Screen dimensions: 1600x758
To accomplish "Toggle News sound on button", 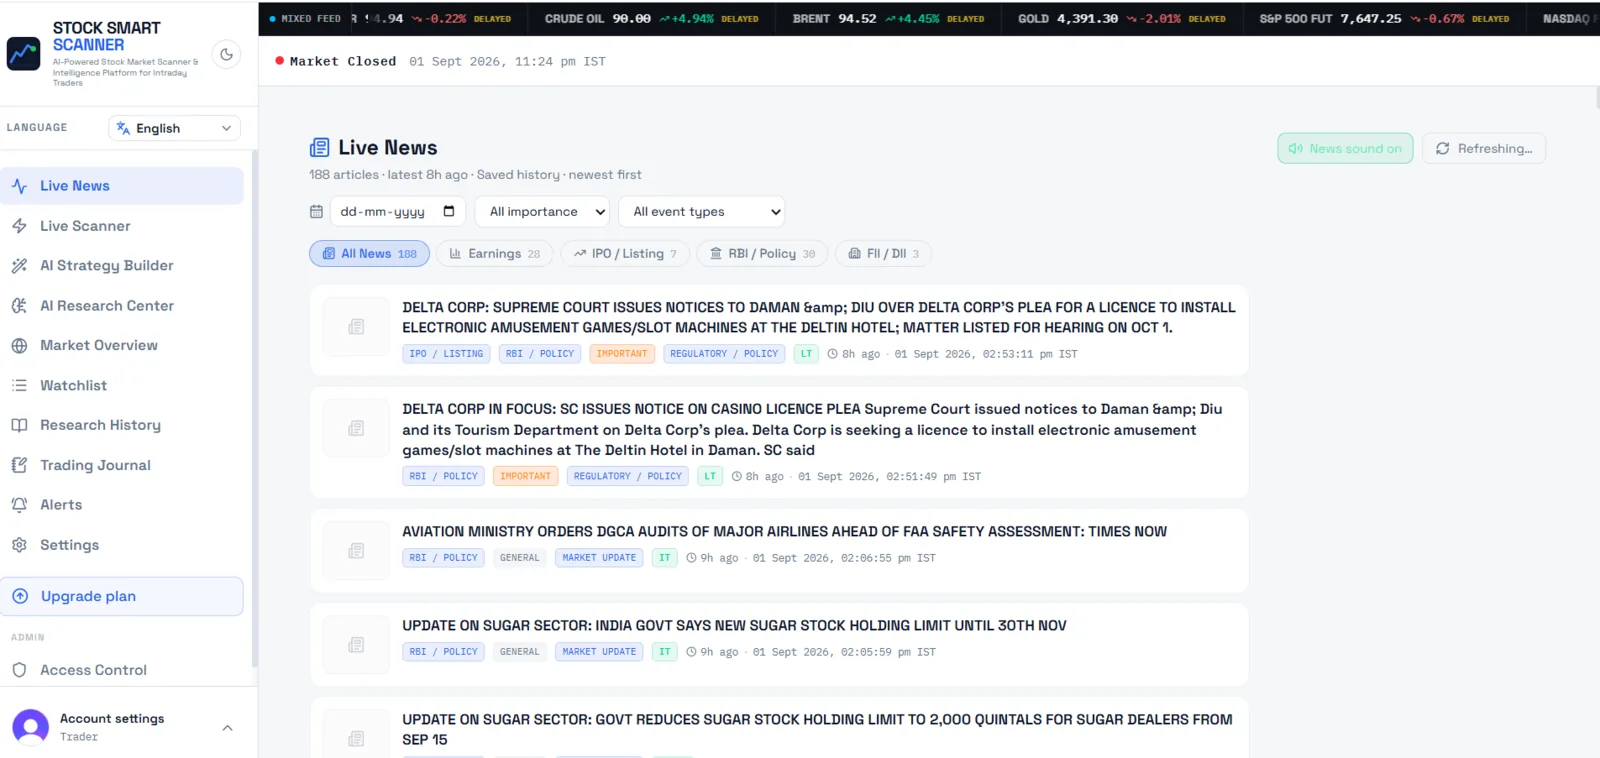I will point(1345,148).
